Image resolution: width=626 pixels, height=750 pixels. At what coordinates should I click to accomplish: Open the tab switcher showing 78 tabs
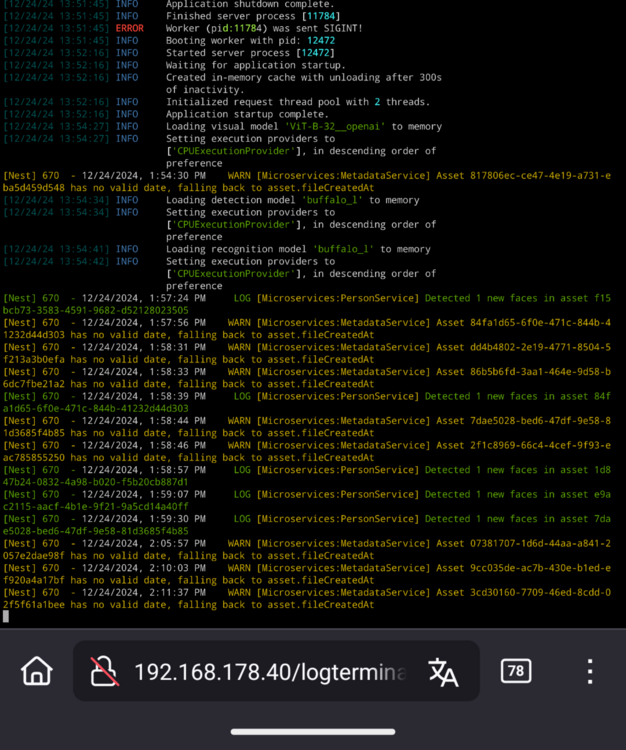click(516, 671)
